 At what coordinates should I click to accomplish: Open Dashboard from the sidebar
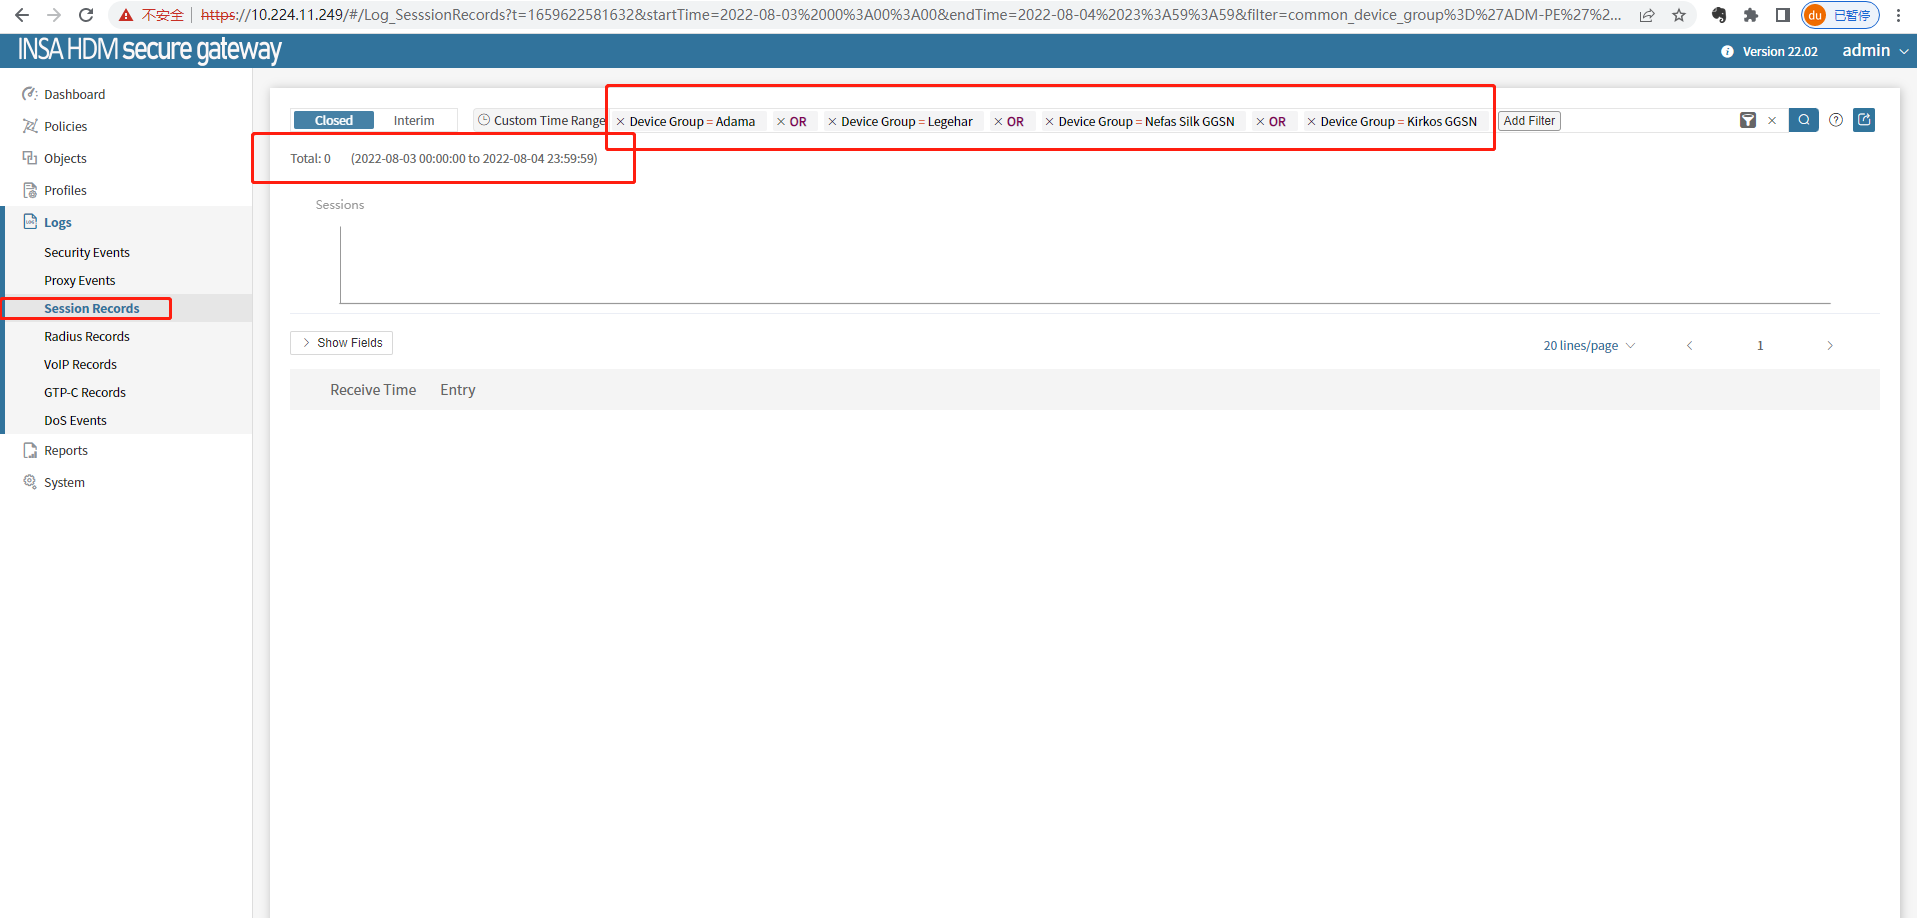pos(74,94)
